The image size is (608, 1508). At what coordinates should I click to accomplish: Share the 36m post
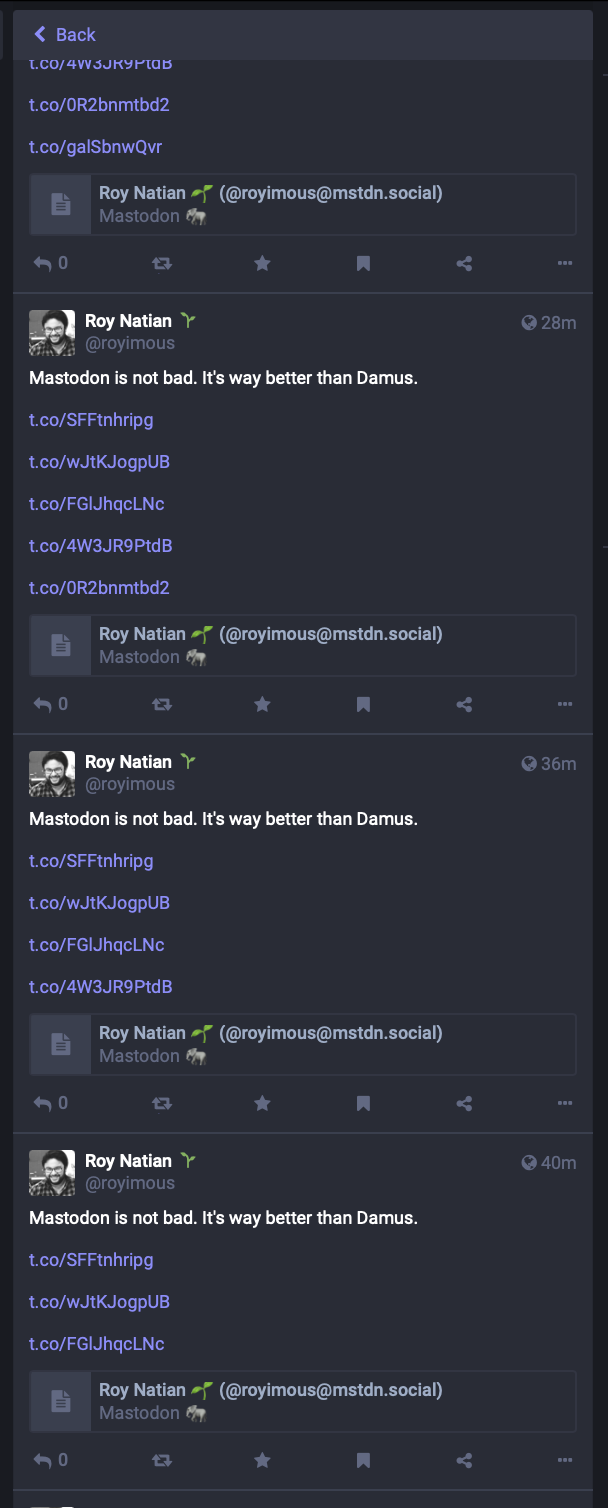point(464,1104)
